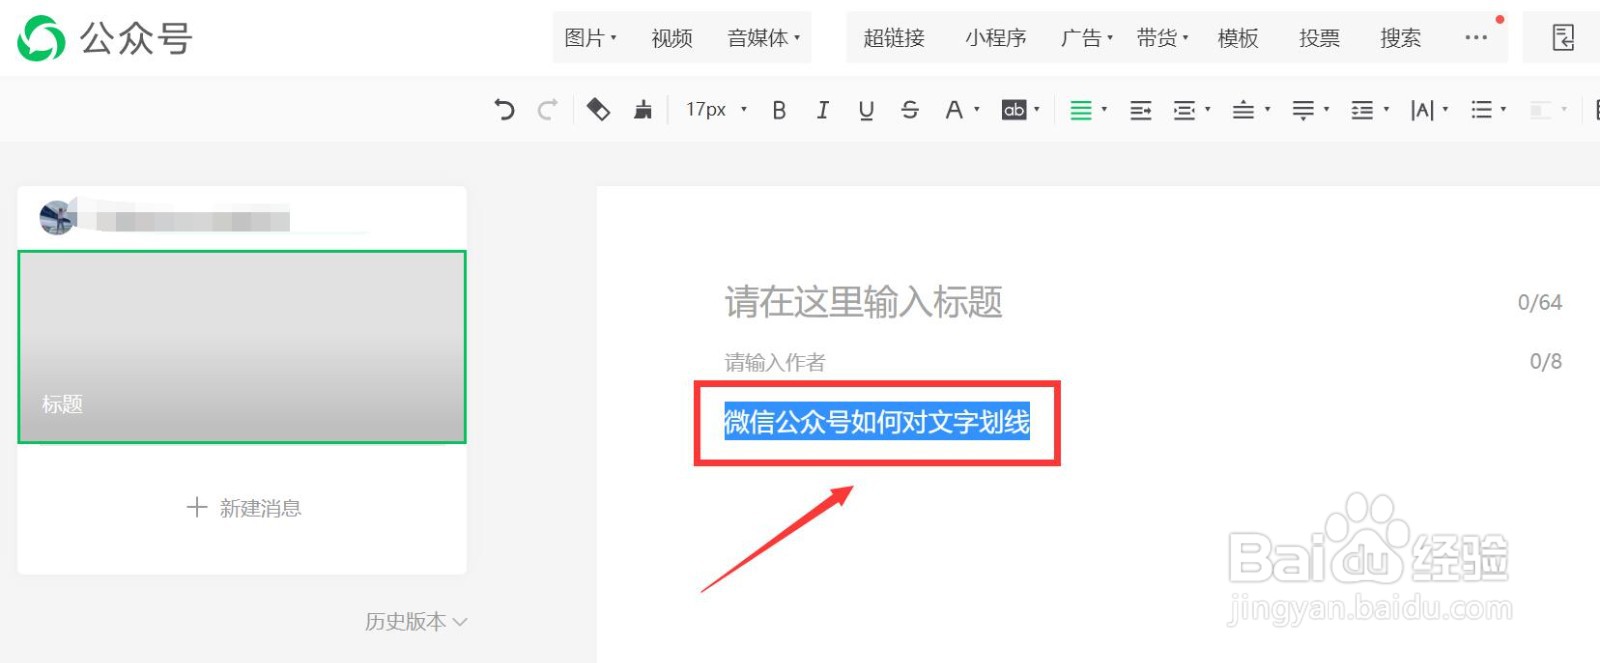Apply background highlight color with ab icon

click(1014, 110)
